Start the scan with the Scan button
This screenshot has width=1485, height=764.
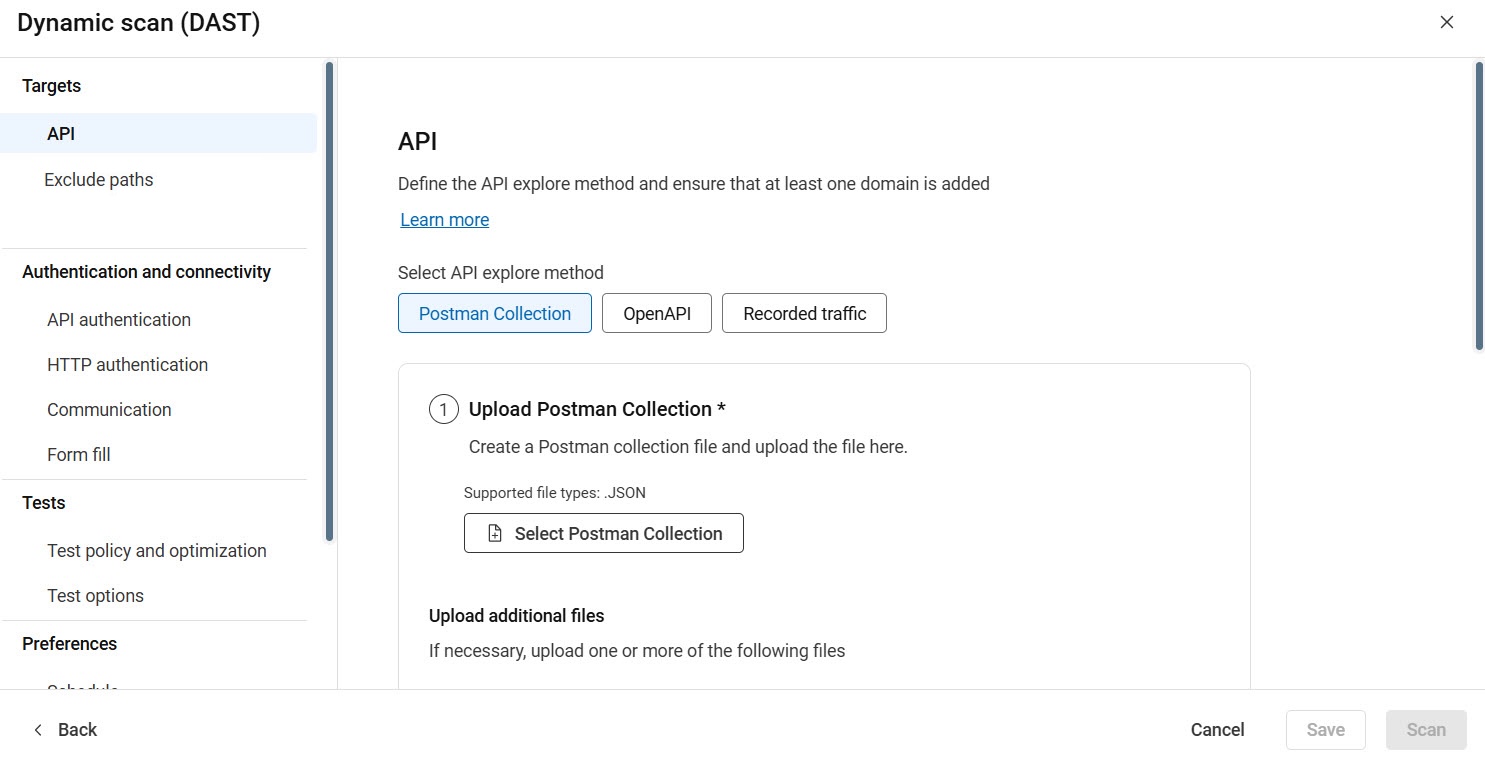tap(1426, 729)
